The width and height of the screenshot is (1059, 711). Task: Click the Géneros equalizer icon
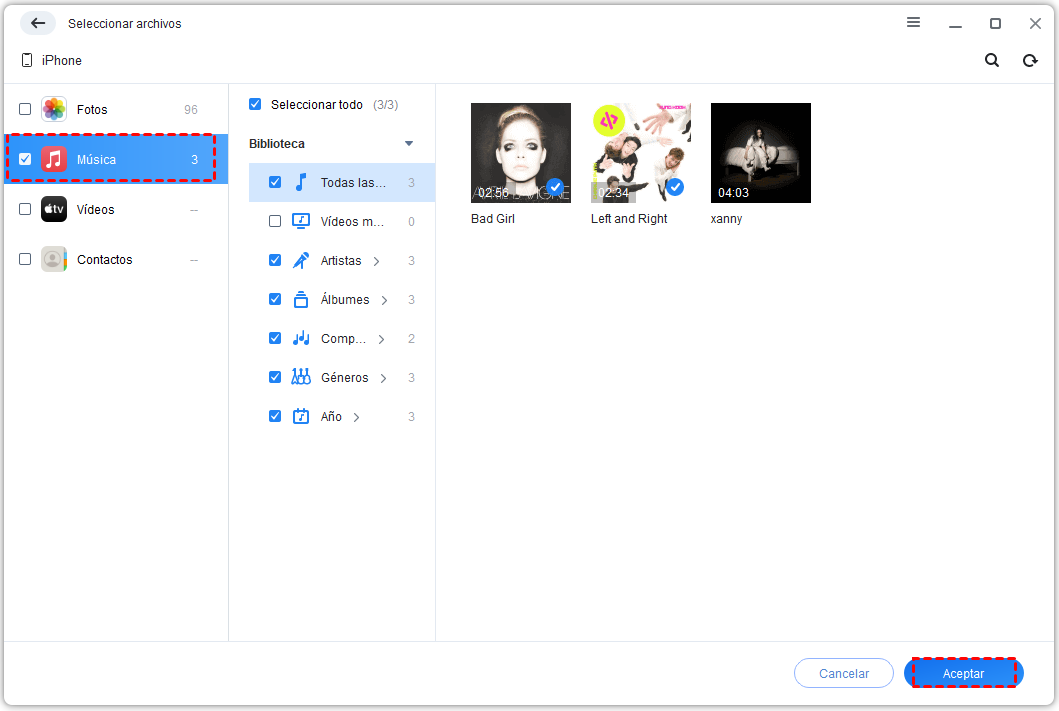pos(301,378)
